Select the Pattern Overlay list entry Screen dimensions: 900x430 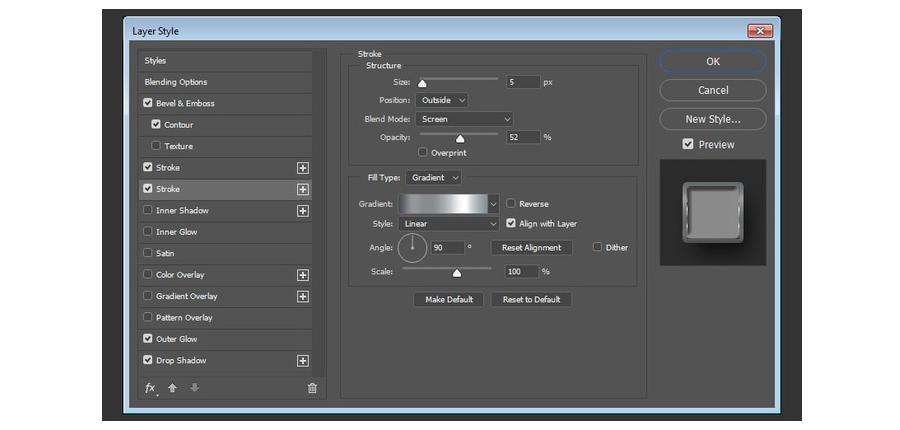click(x=184, y=318)
